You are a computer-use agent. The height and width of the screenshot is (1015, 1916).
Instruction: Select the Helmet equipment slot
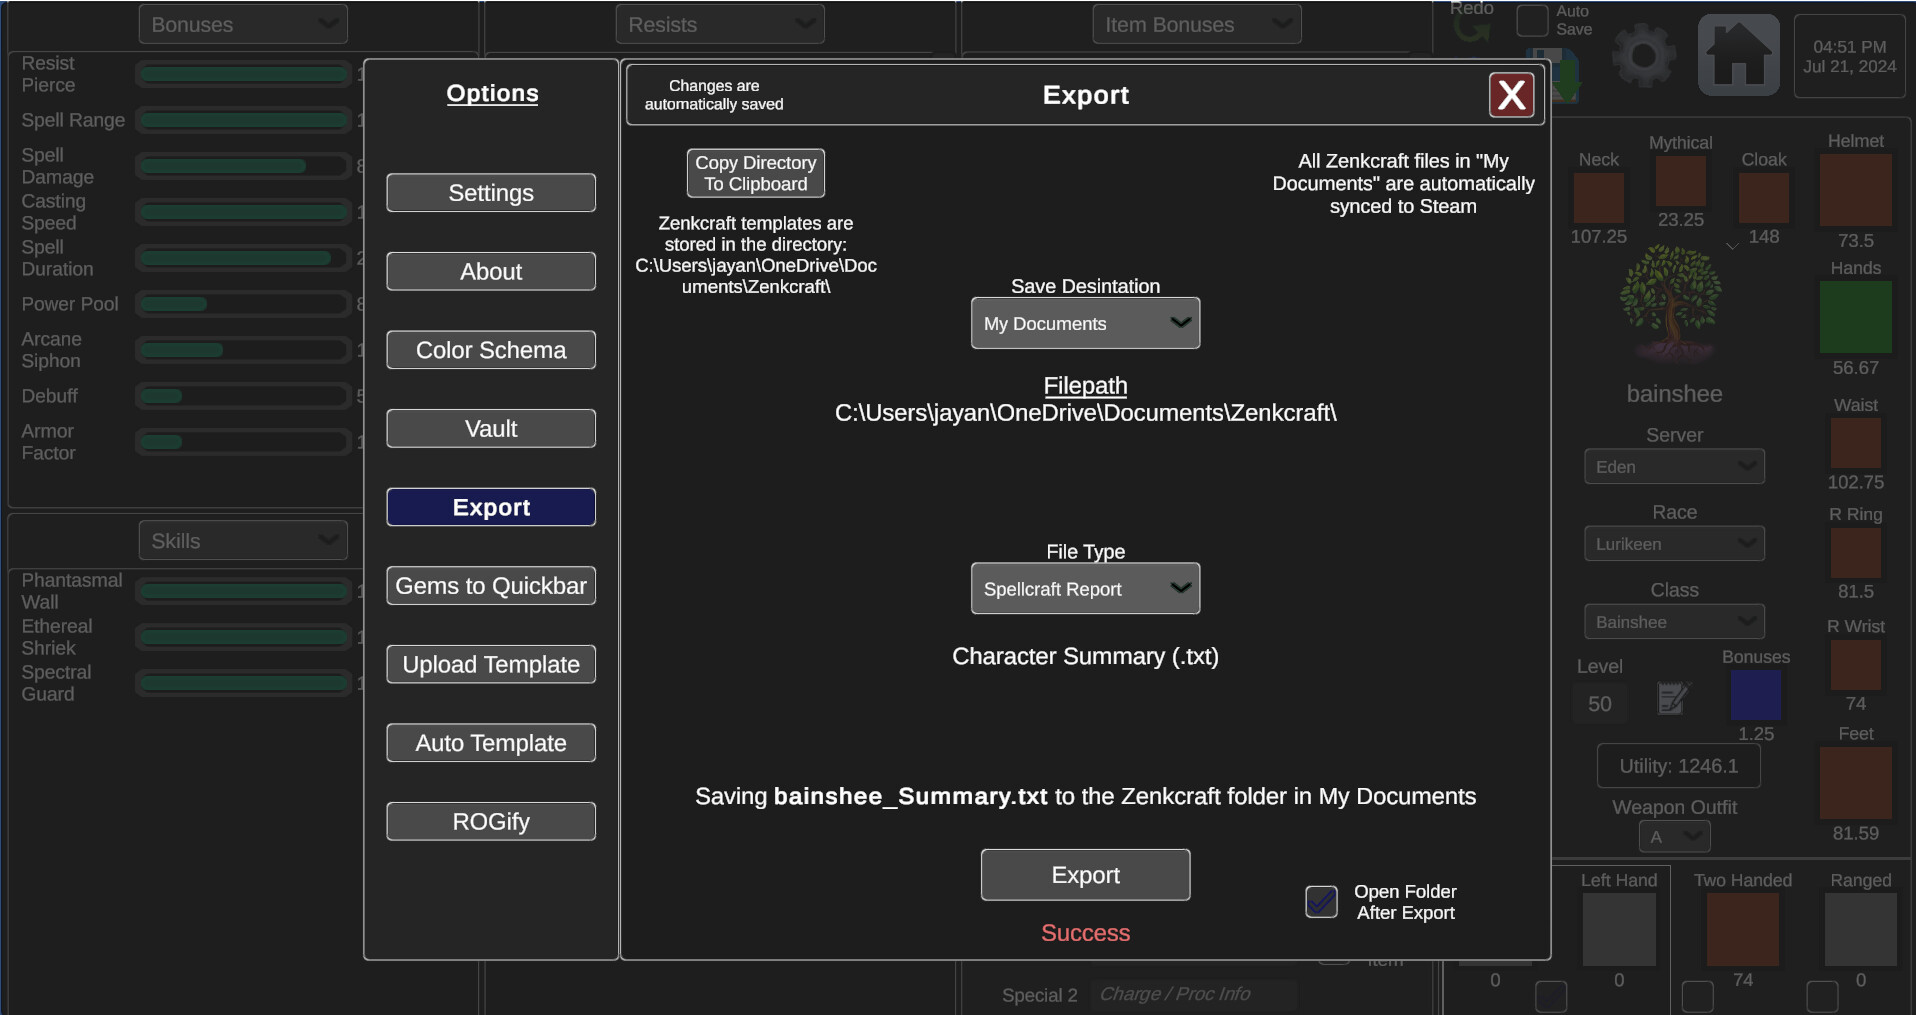1856,190
